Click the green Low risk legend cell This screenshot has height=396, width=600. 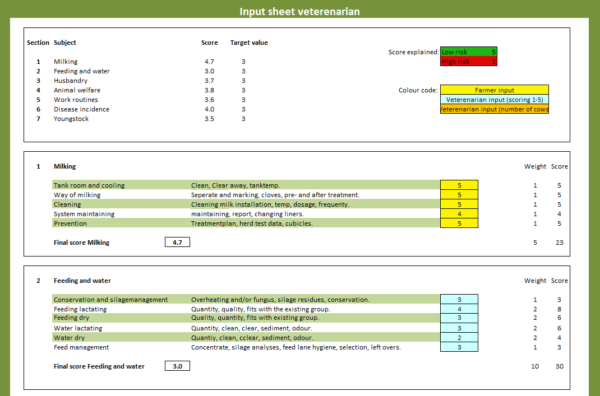point(469,52)
